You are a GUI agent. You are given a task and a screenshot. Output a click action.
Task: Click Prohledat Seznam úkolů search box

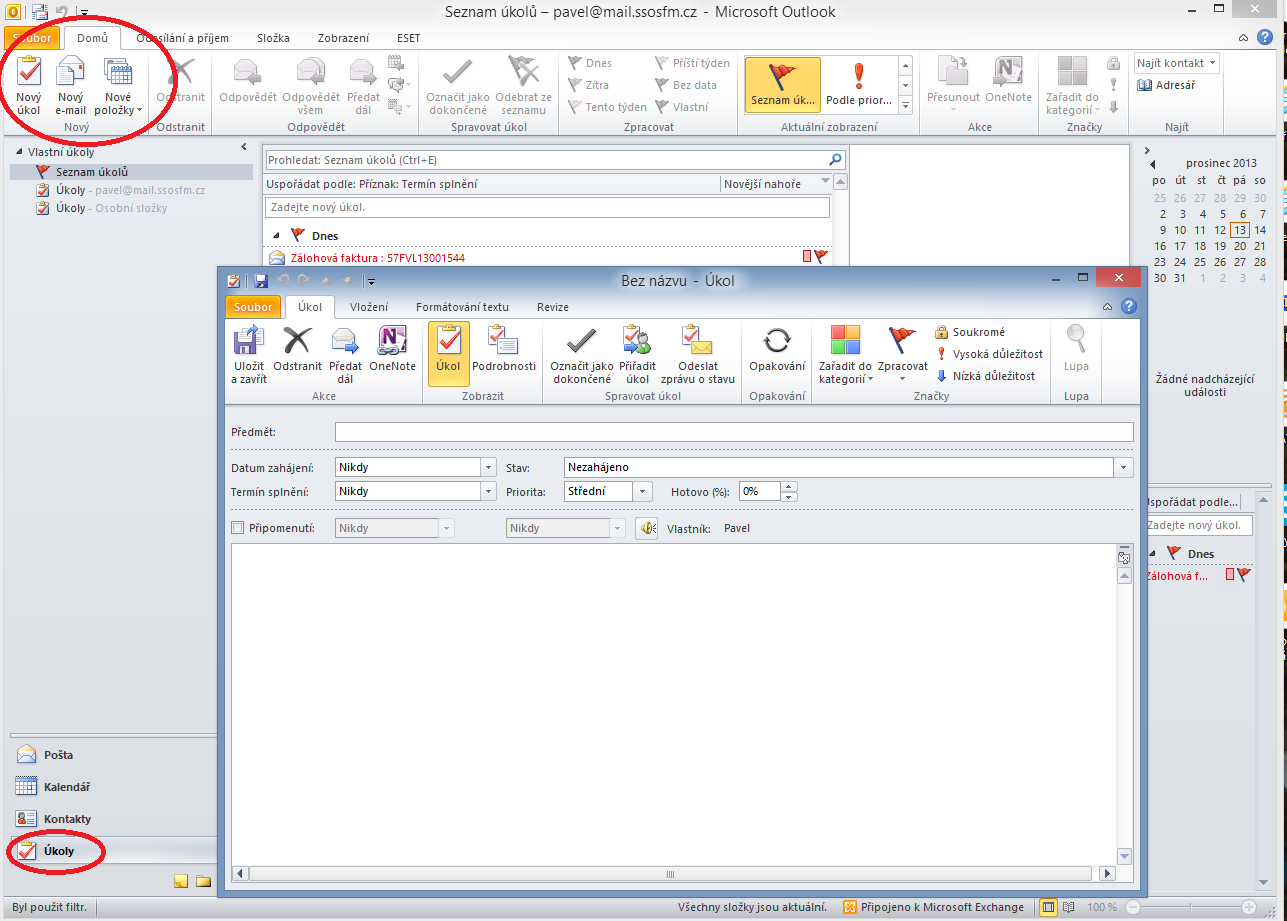(x=555, y=160)
